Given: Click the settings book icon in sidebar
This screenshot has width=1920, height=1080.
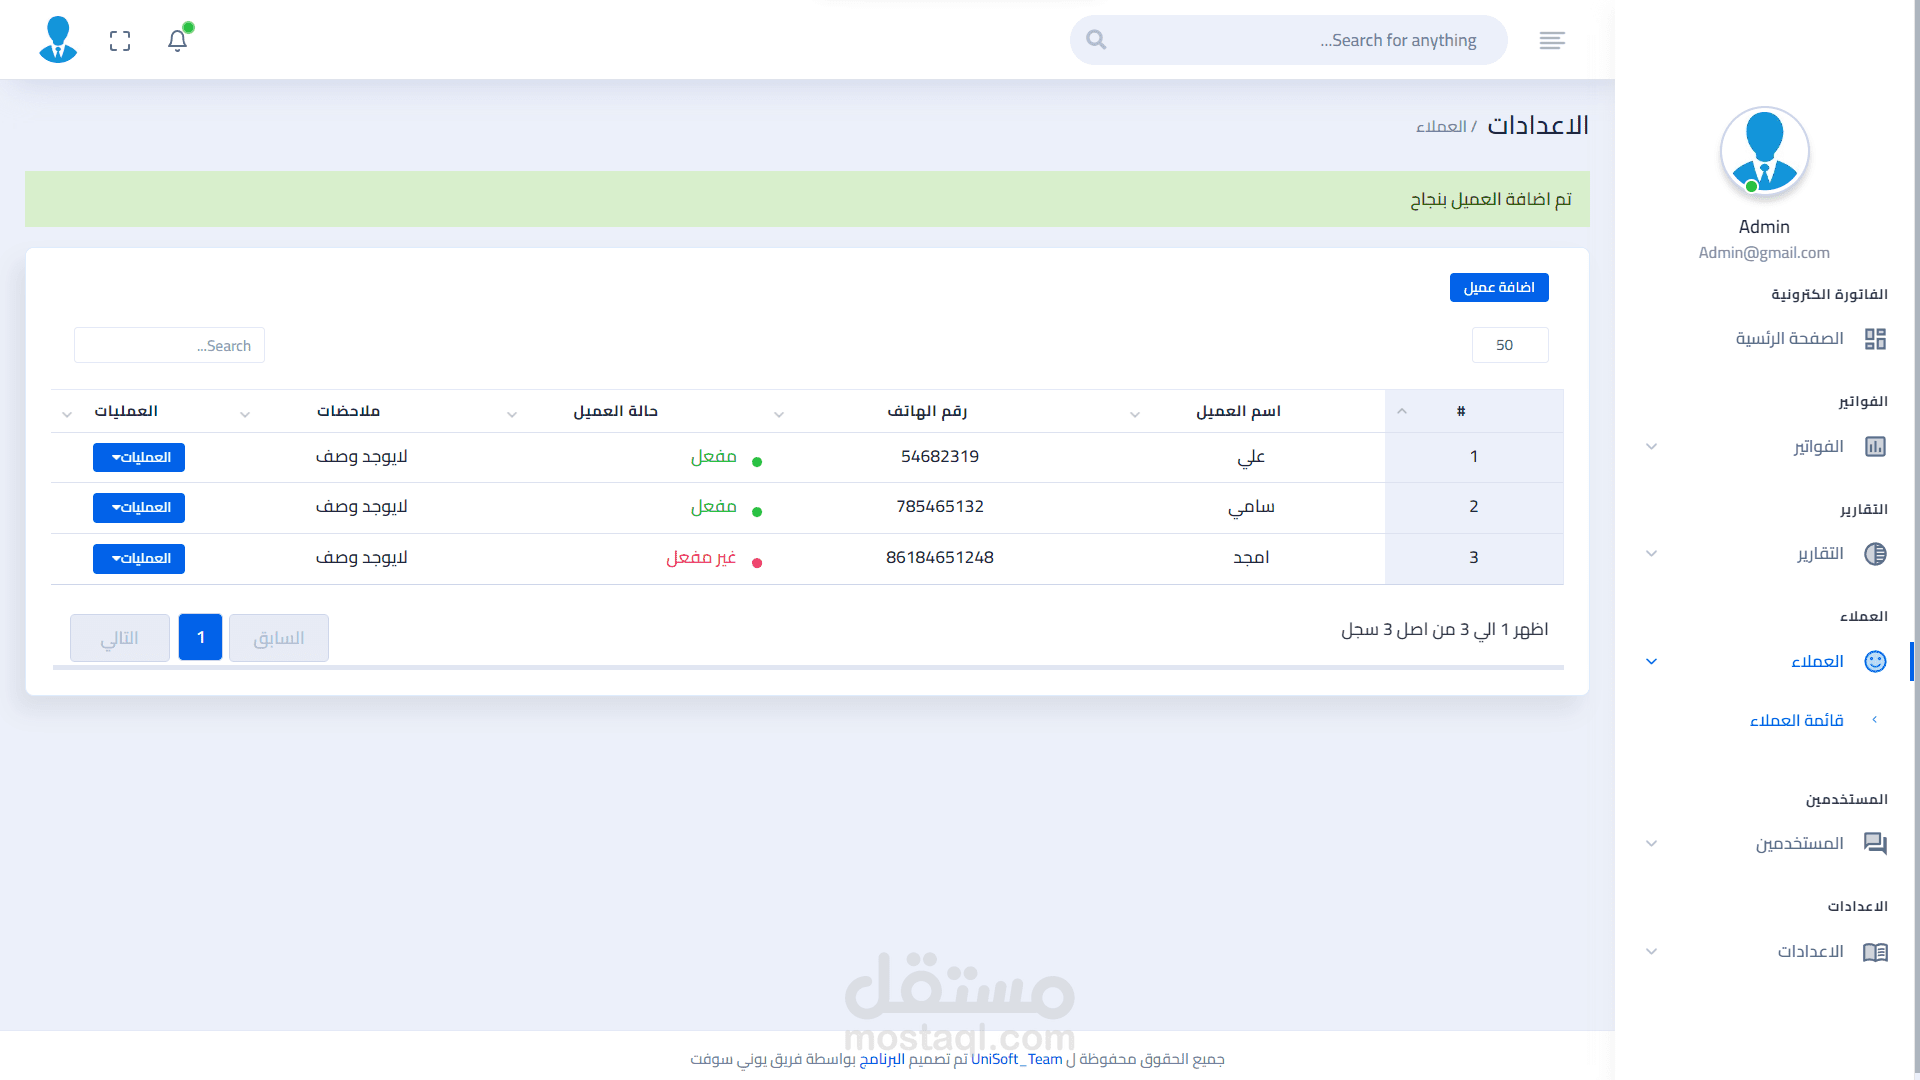Looking at the screenshot, I should click(1875, 952).
